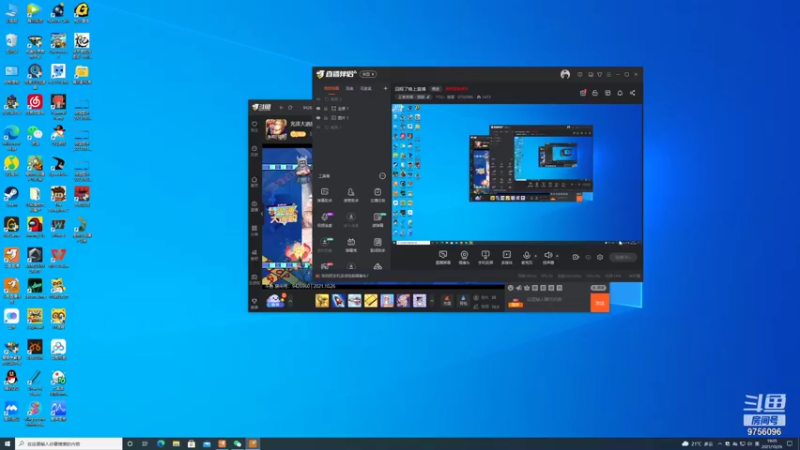Click the emoji face icon above the chat input
This screenshot has height=450, width=800.
[x=511, y=288]
